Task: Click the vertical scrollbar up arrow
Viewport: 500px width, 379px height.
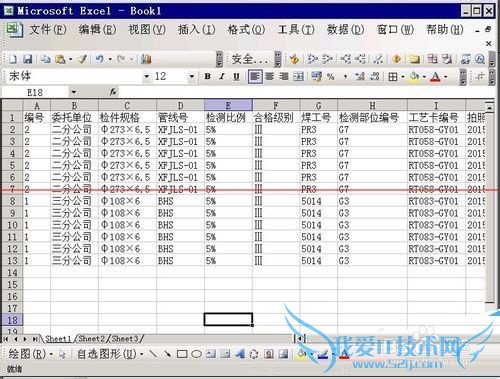Action: [x=489, y=107]
